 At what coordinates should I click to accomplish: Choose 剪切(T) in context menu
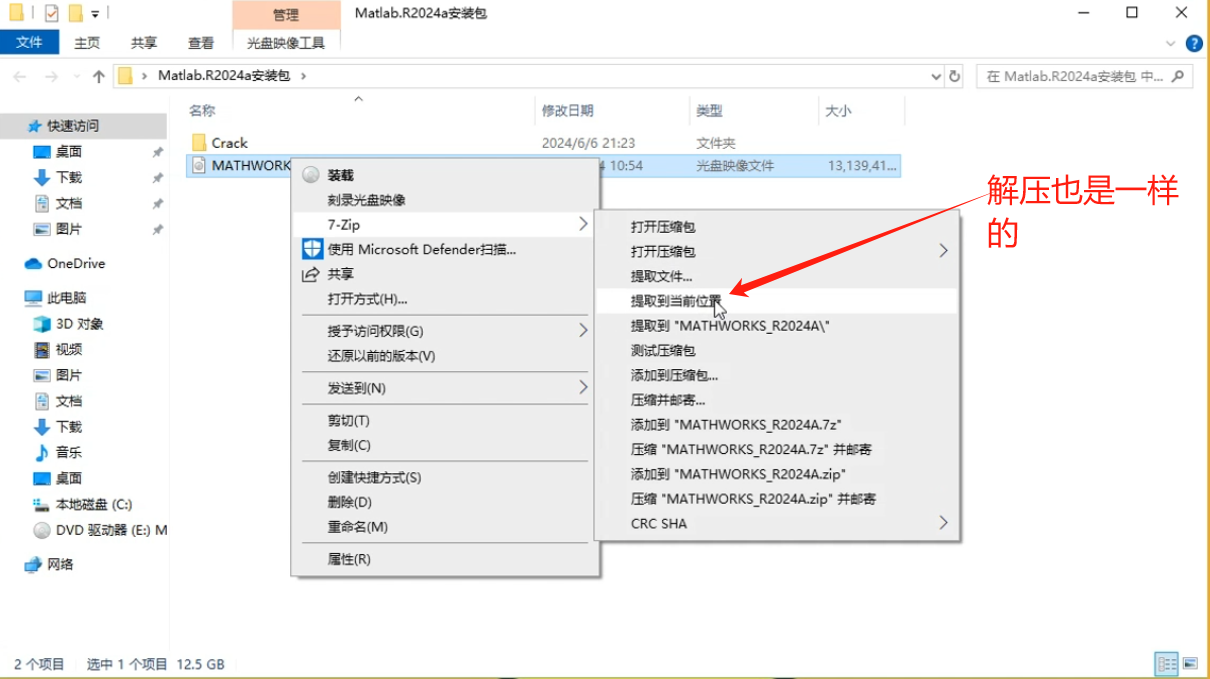[x=445, y=420]
